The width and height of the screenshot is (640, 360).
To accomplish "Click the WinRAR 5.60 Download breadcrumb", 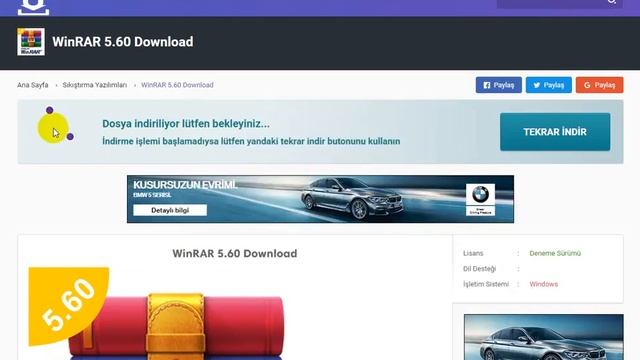I will [x=177, y=85].
